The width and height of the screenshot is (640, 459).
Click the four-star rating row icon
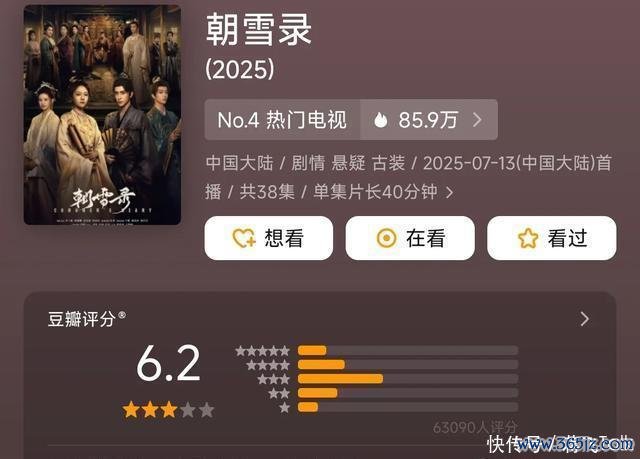[x=268, y=365]
